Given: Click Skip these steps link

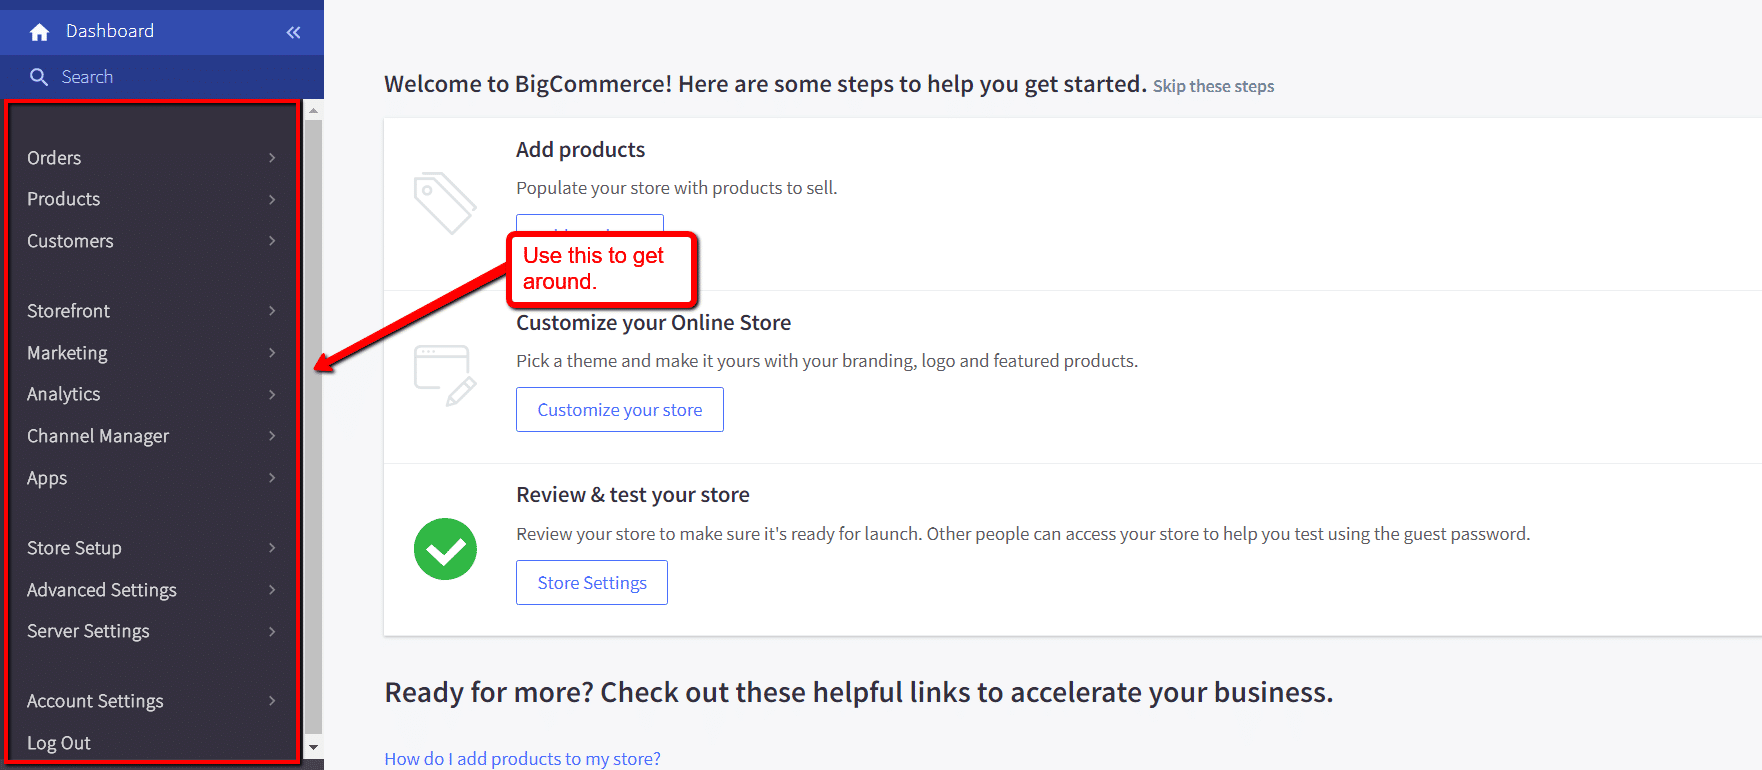Looking at the screenshot, I should (x=1213, y=87).
